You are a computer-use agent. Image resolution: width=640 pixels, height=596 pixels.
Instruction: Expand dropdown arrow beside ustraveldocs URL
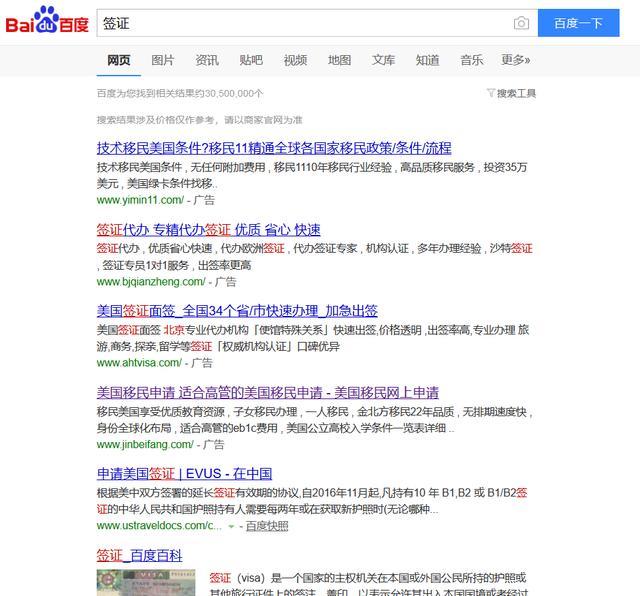(x=231, y=527)
